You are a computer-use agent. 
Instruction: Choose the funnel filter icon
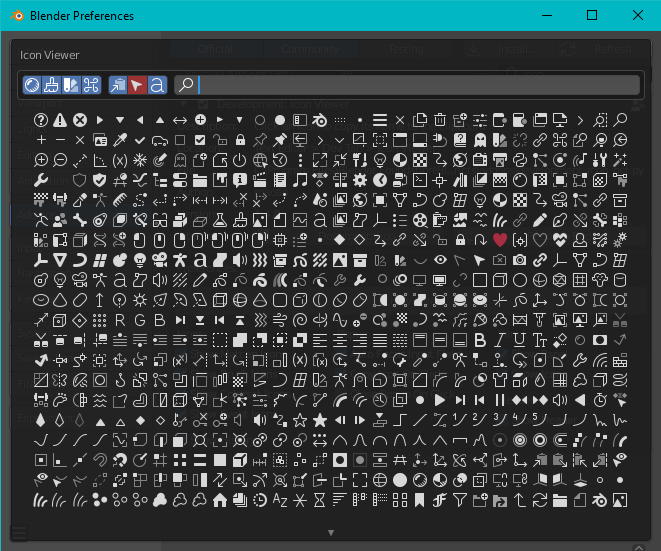click(x=460, y=500)
